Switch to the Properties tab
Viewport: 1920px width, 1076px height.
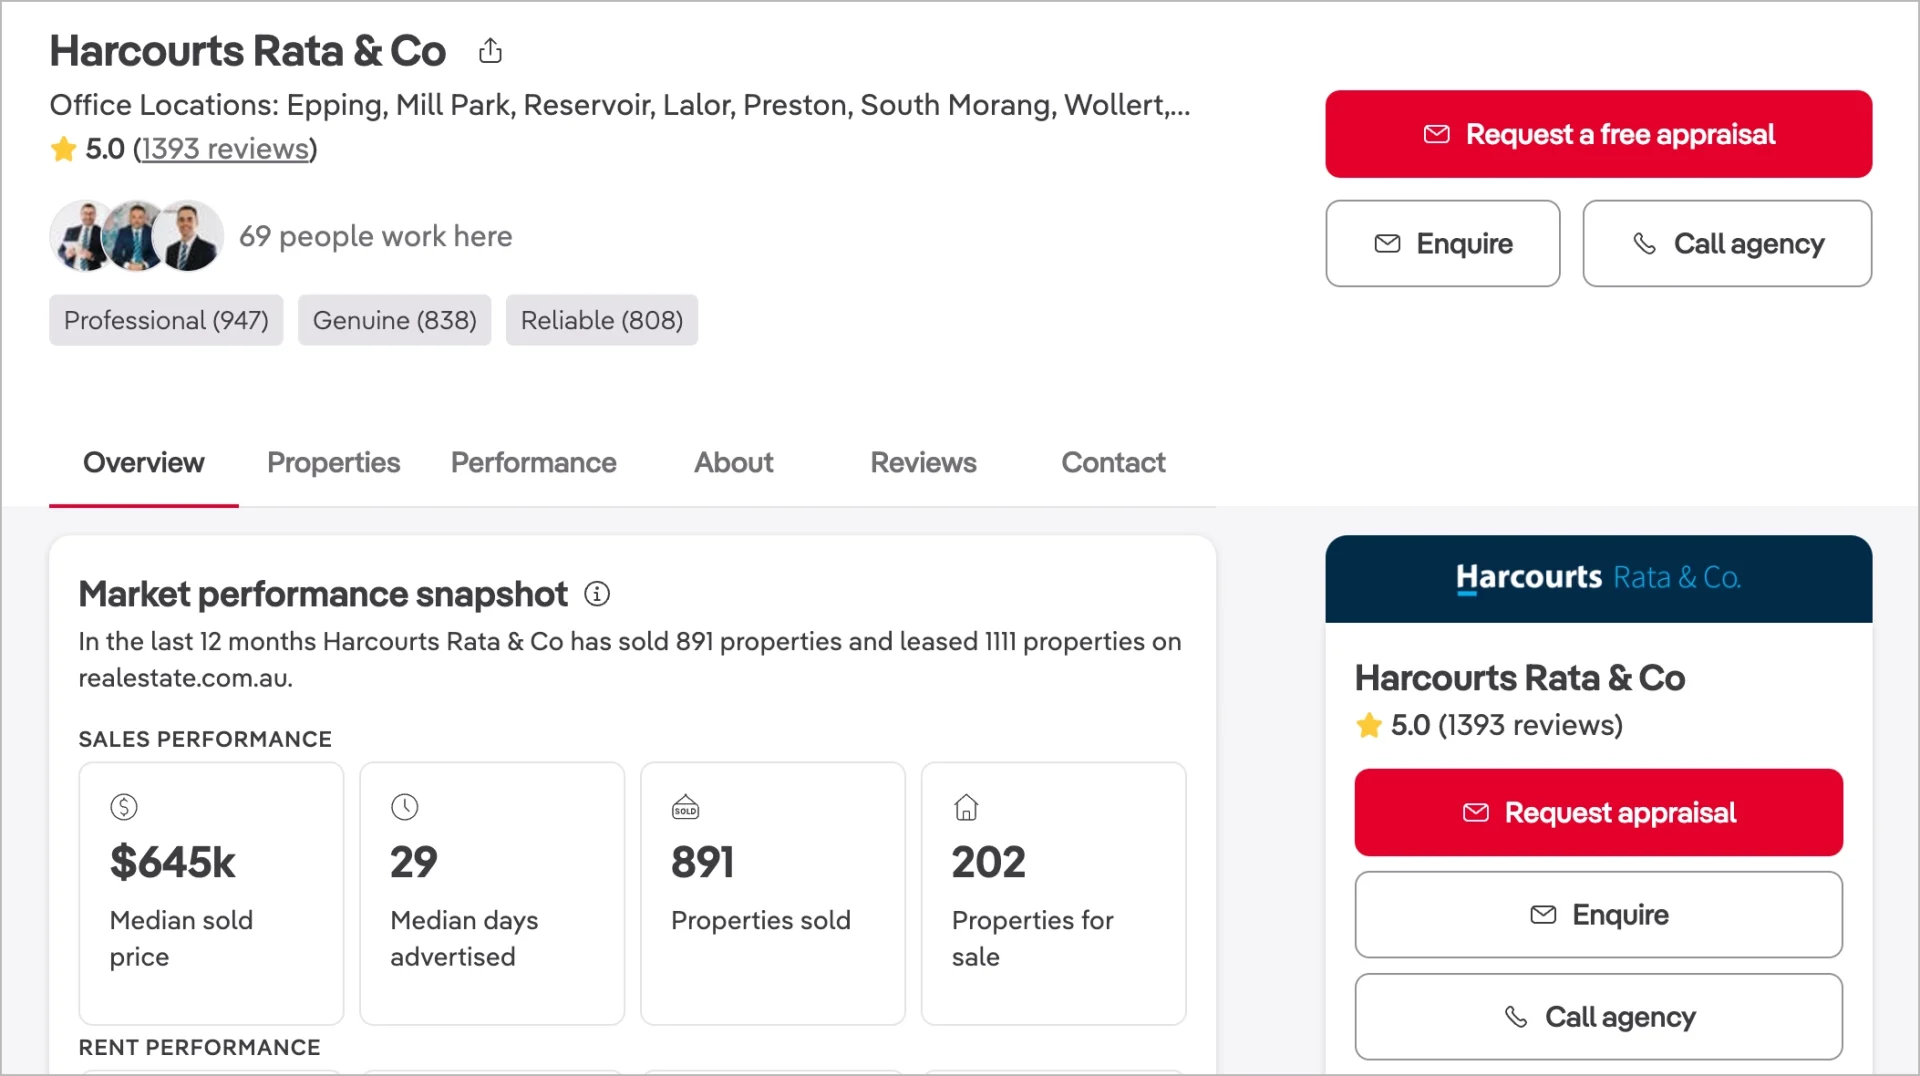point(333,462)
